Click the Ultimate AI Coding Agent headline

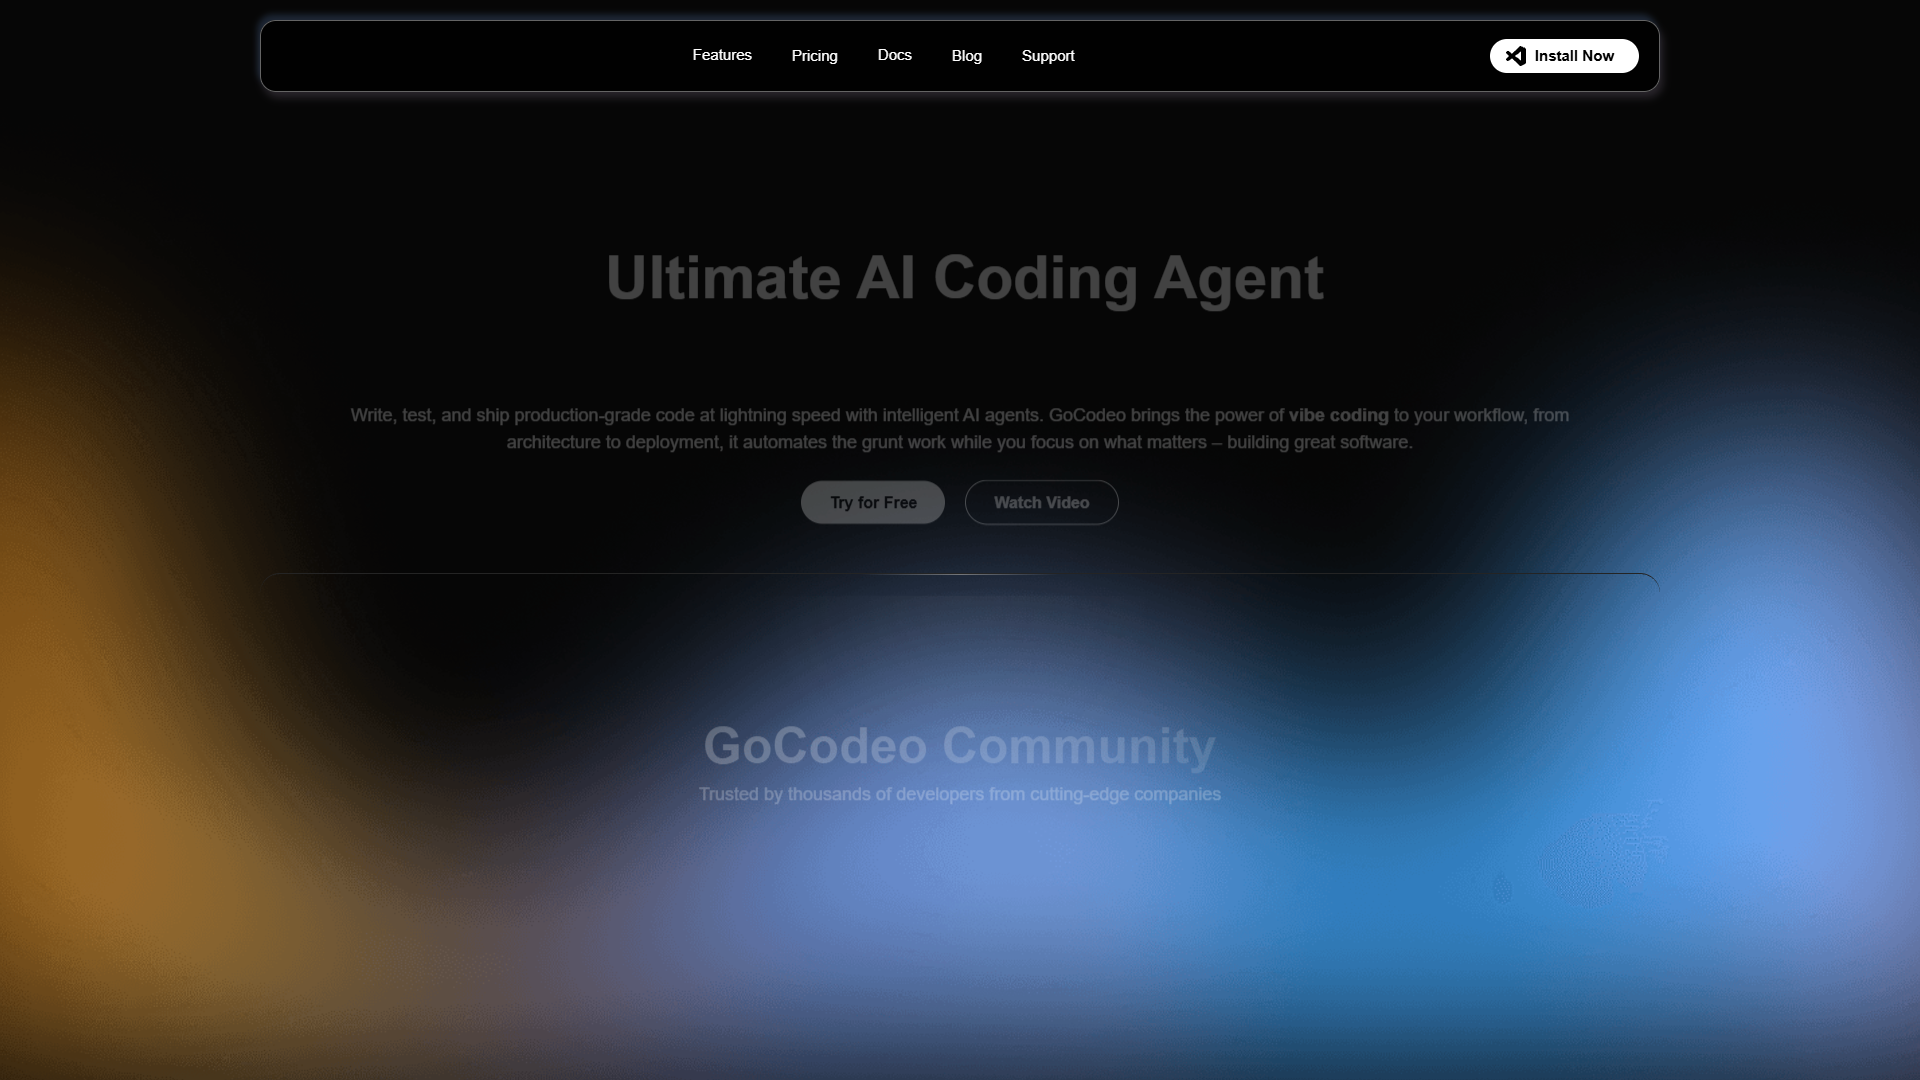coord(965,278)
